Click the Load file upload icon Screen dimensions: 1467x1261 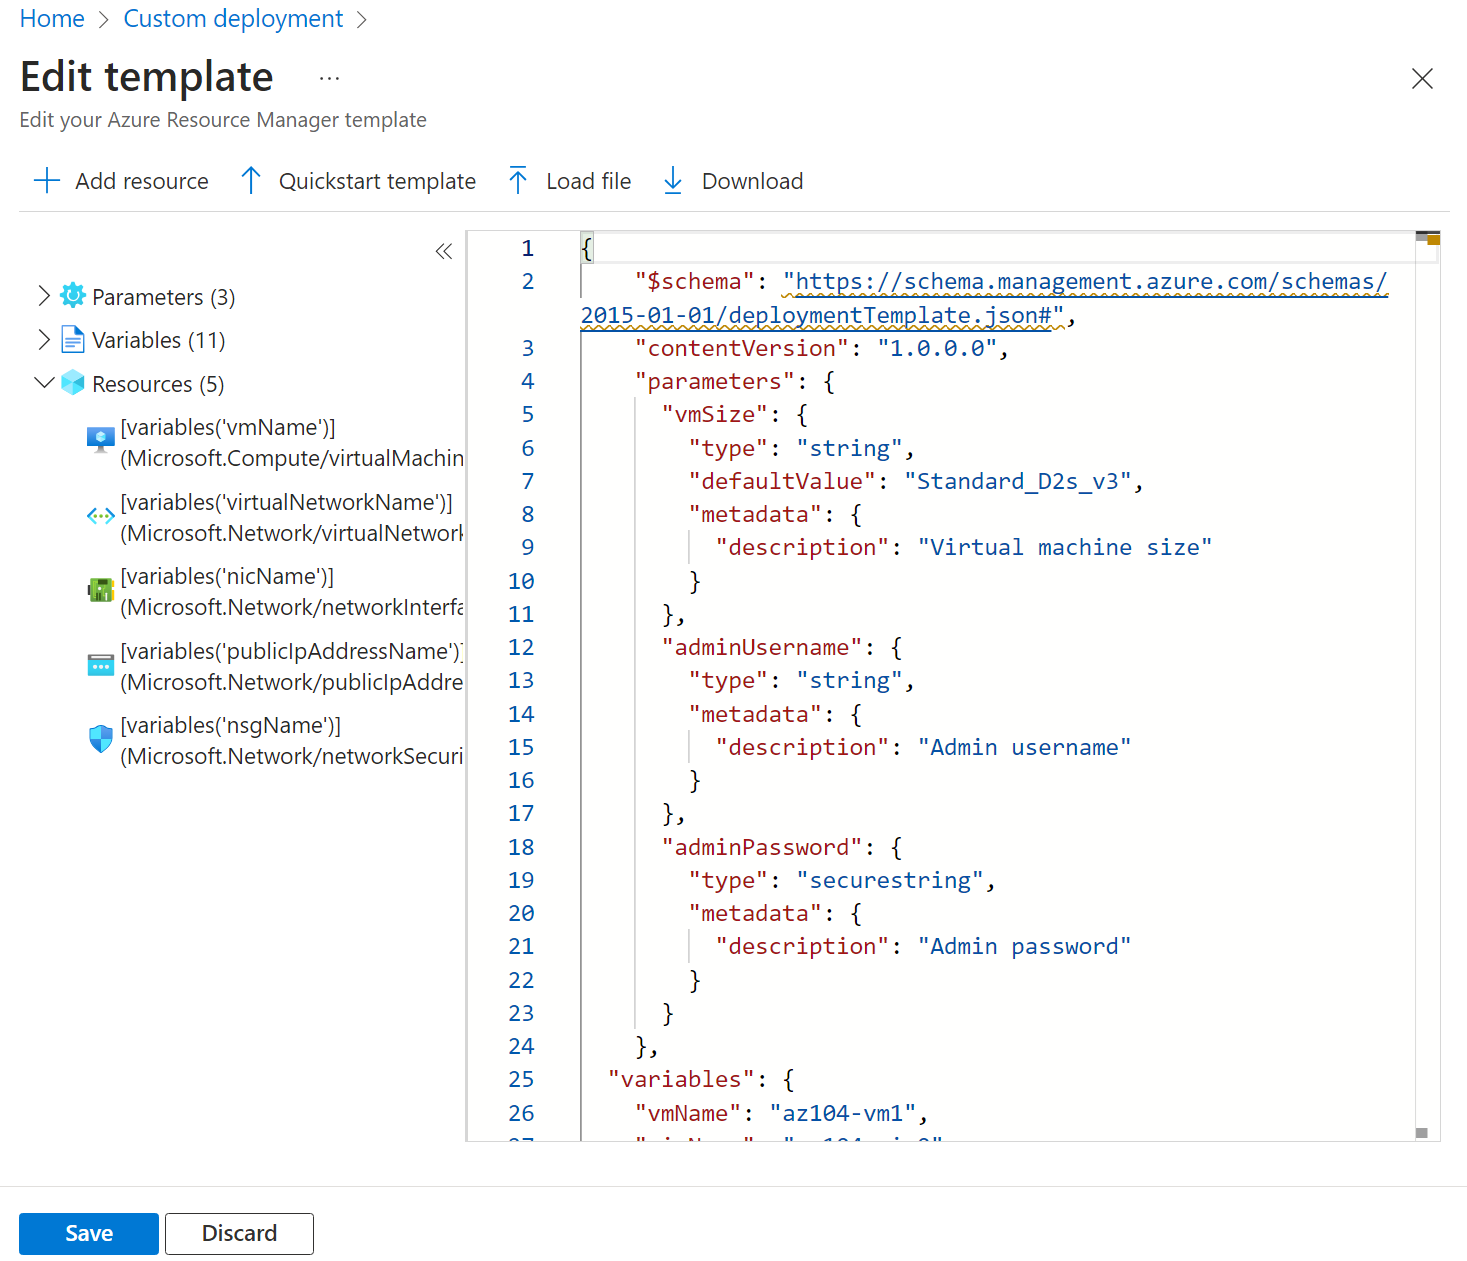coord(518,181)
